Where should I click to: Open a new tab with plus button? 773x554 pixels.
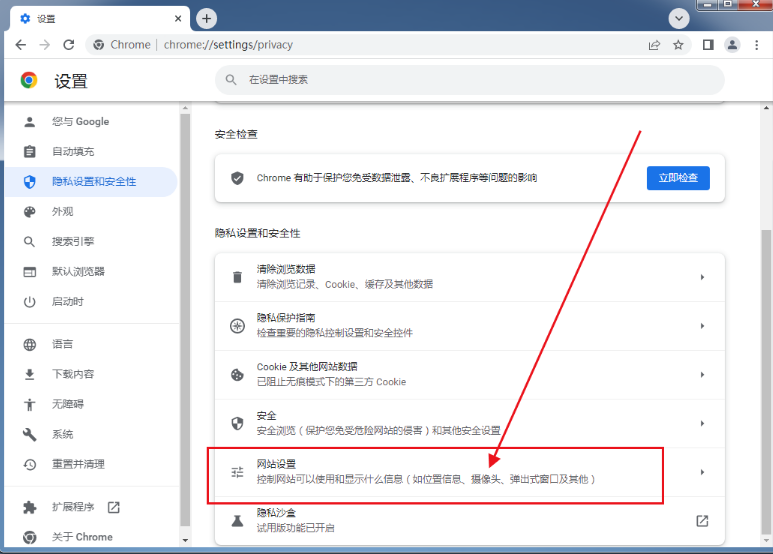click(207, 19)
